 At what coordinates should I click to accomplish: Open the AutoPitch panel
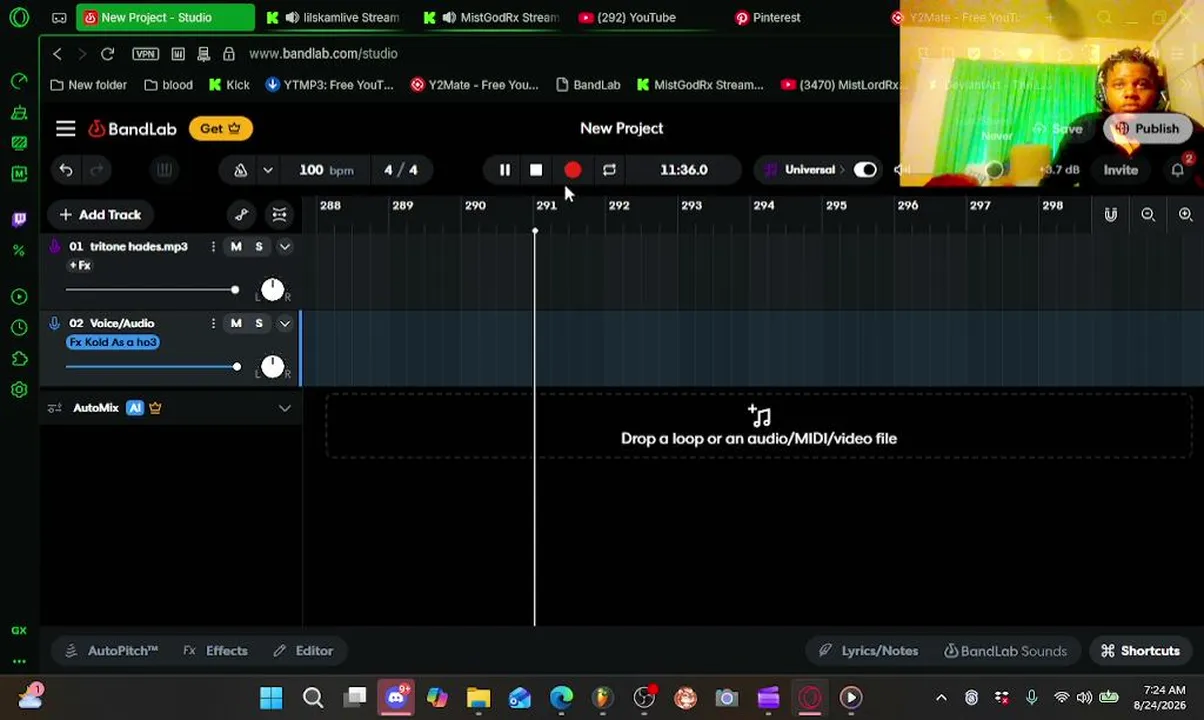111,651
